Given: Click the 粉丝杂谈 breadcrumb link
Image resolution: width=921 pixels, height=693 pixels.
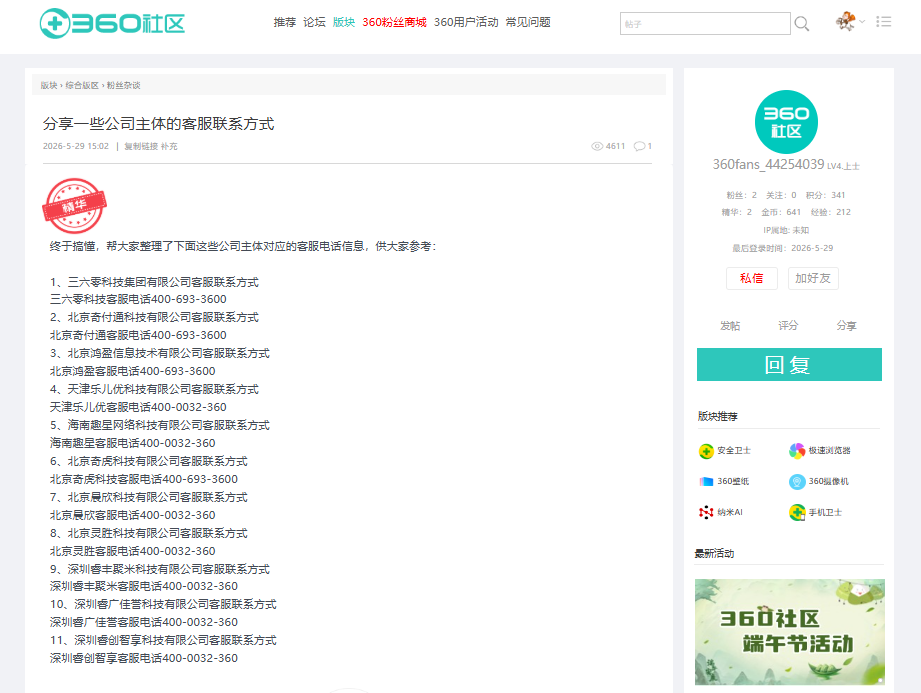Looking at the screenshot, I should (x=123, y=85).
